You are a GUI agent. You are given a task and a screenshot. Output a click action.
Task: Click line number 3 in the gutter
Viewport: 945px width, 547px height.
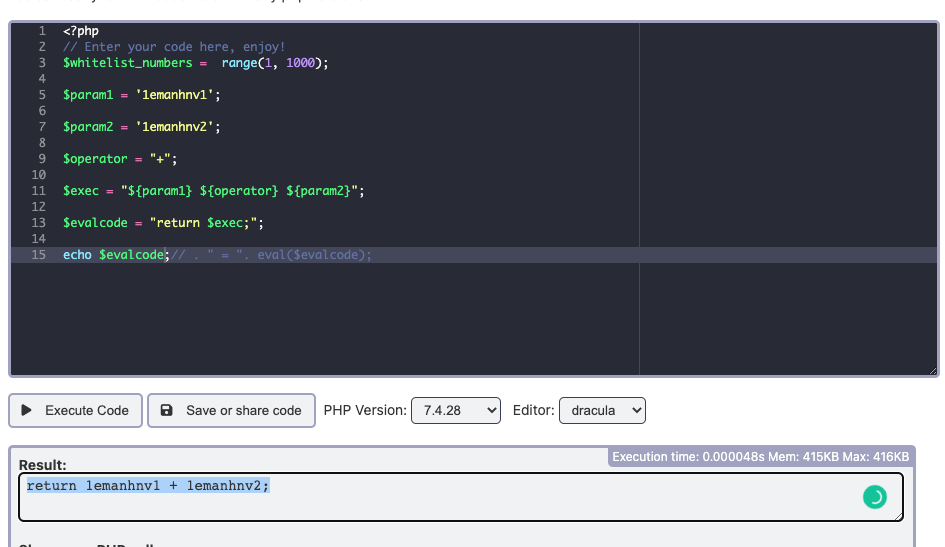point(42,63)
